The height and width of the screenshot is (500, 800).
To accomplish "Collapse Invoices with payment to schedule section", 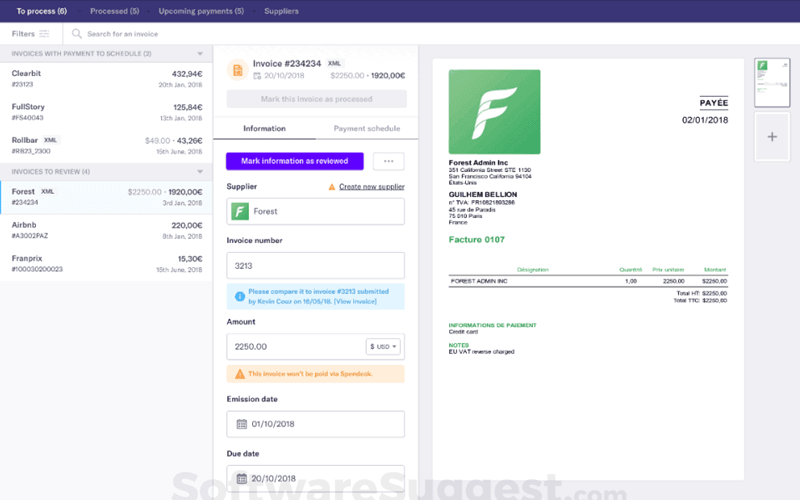I will [x=200, y=54].
